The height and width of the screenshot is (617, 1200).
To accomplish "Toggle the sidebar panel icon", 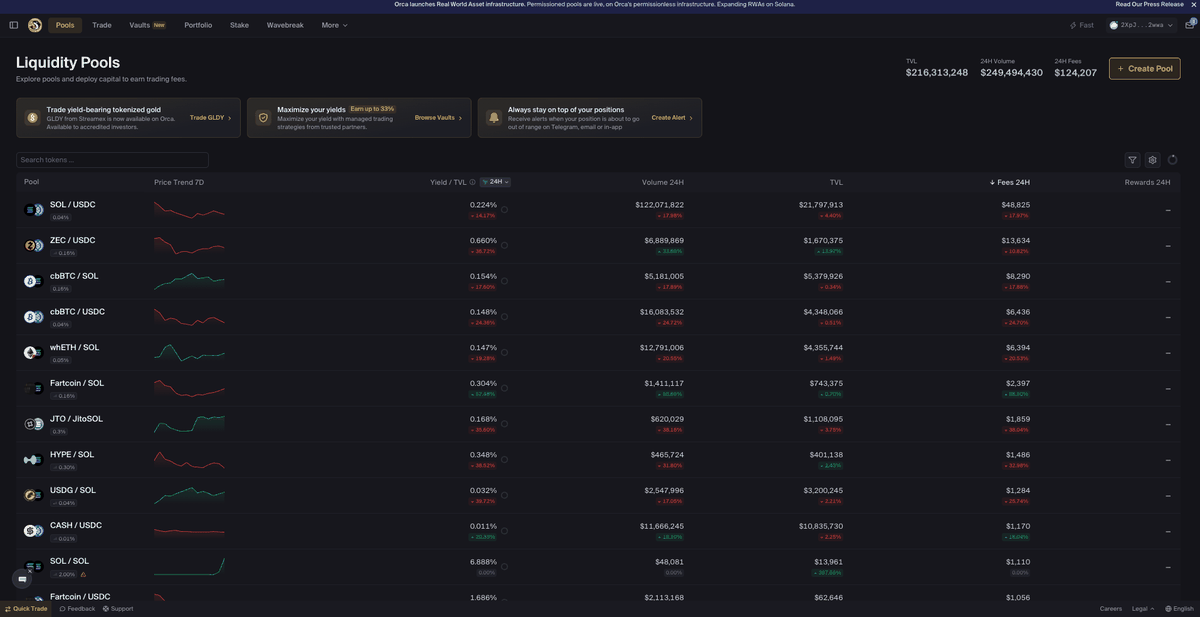I will pos(14,25).
